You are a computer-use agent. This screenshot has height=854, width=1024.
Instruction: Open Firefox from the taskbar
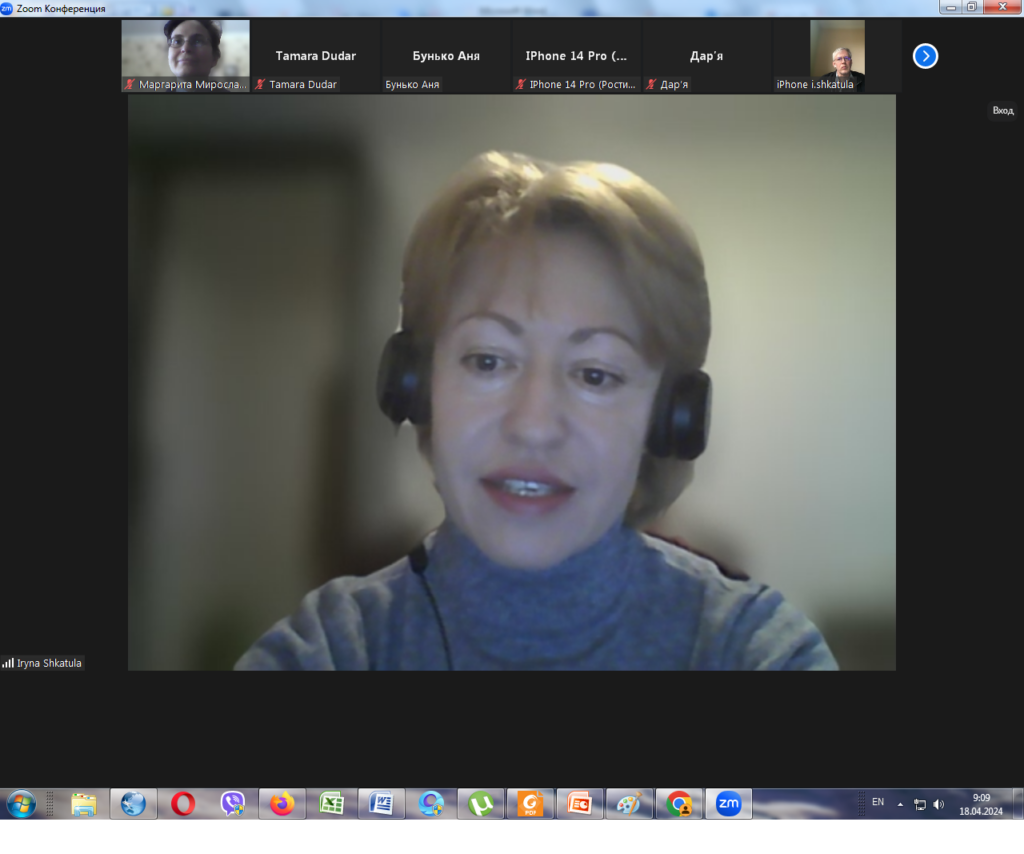point(282,804)
